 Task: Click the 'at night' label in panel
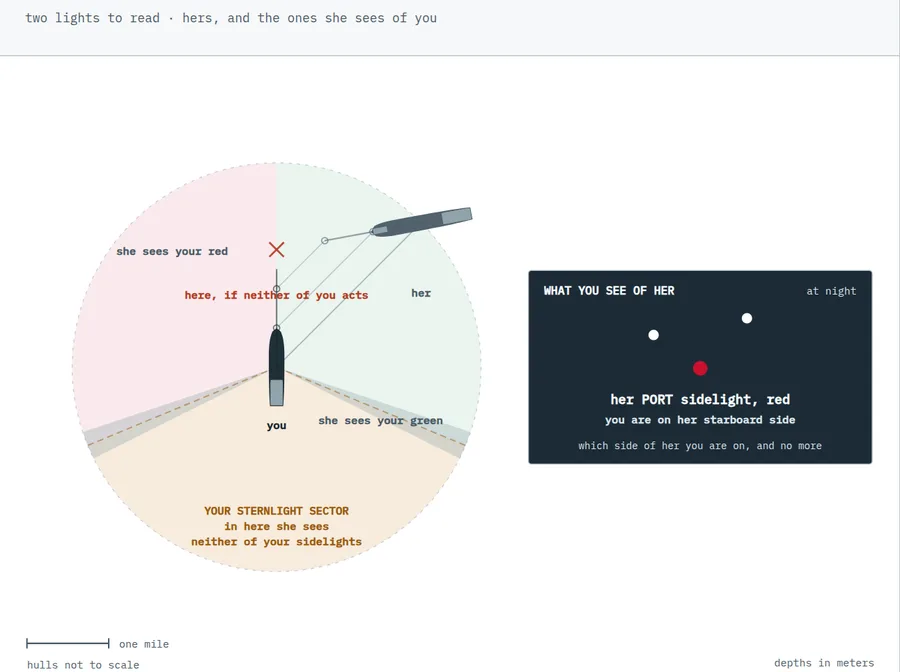(831, 291)
